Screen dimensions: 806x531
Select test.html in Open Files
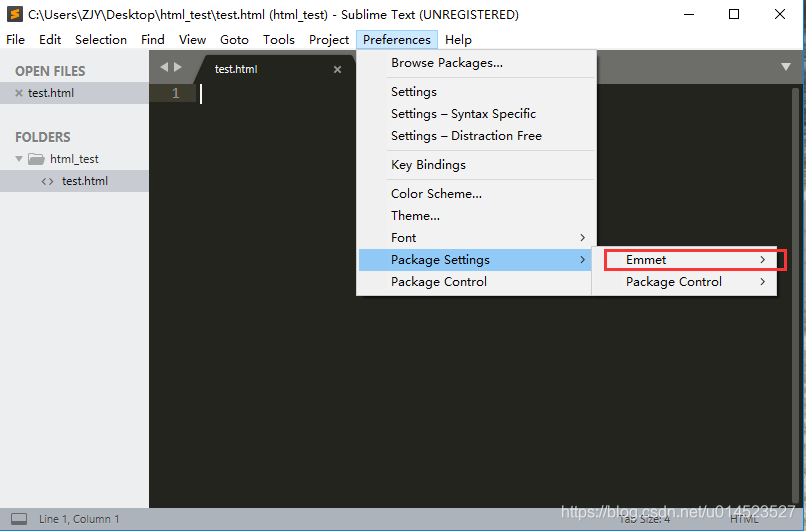[x=75, y=93]
